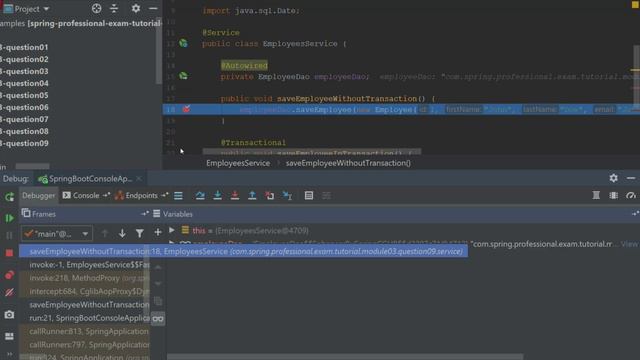Click the debug settings layout icon below the camera
The width and height of the screenshot is (640, 360).
click(9, 336)
